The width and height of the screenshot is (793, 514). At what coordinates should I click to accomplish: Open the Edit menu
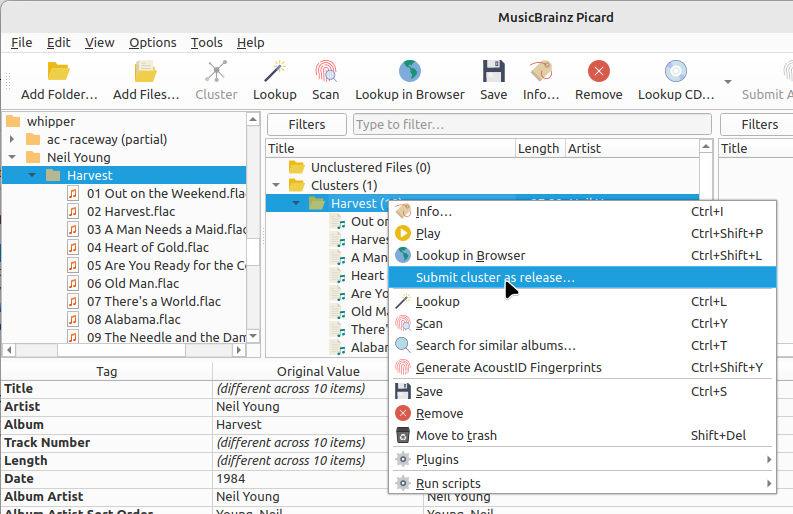pos(59,42)
